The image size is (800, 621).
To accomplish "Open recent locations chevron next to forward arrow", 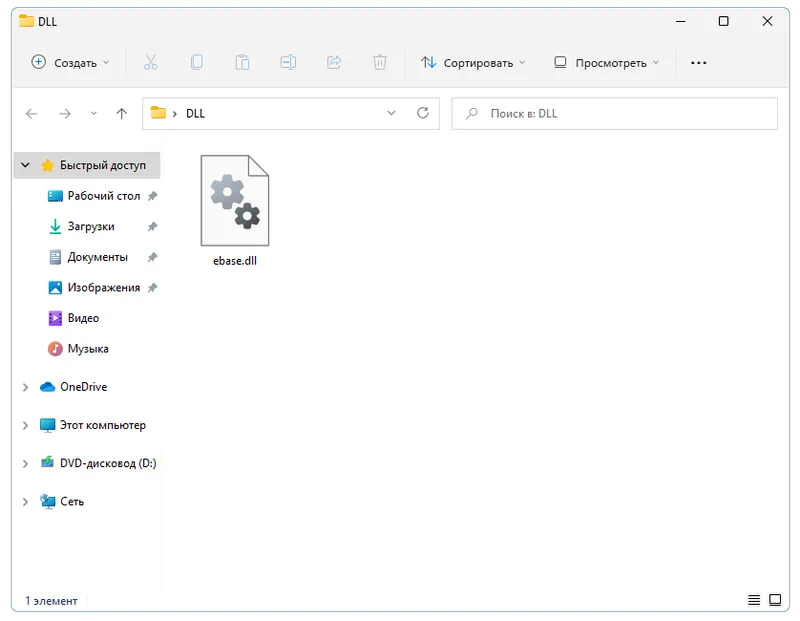I will tap(94, 113).
